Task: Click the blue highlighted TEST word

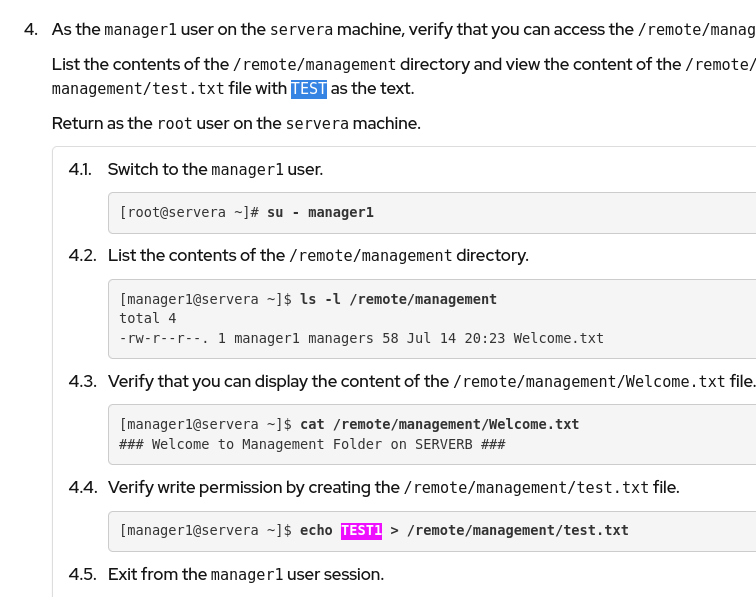Action: 309,89
